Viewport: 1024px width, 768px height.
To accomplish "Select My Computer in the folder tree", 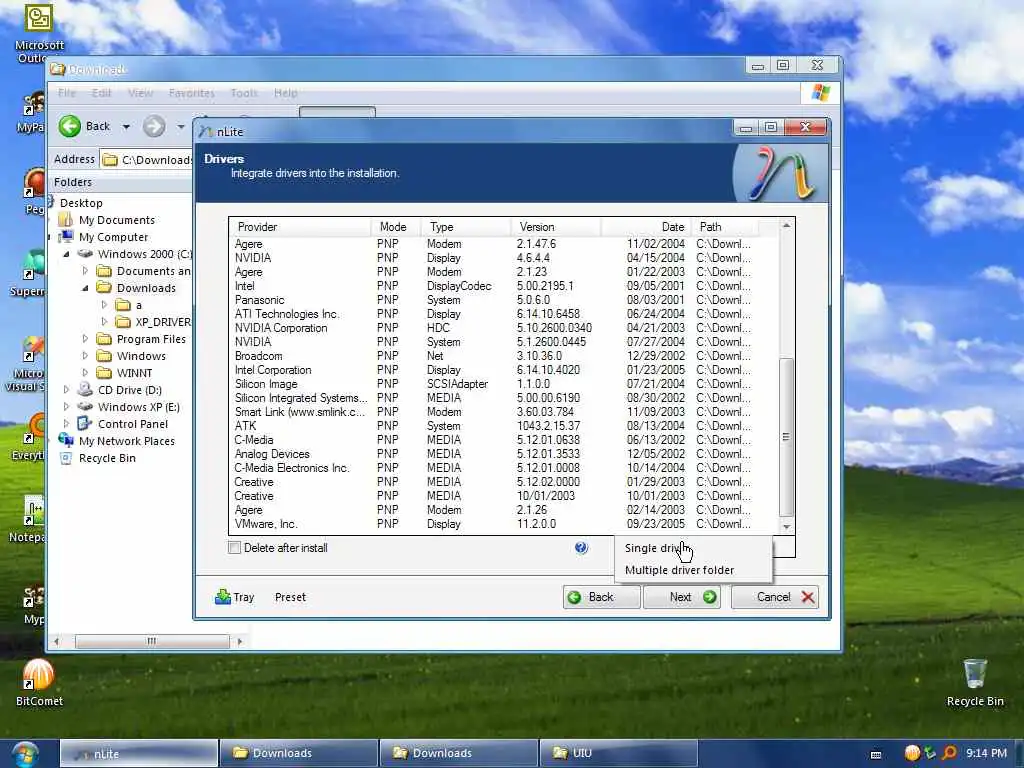I will 114,237.
